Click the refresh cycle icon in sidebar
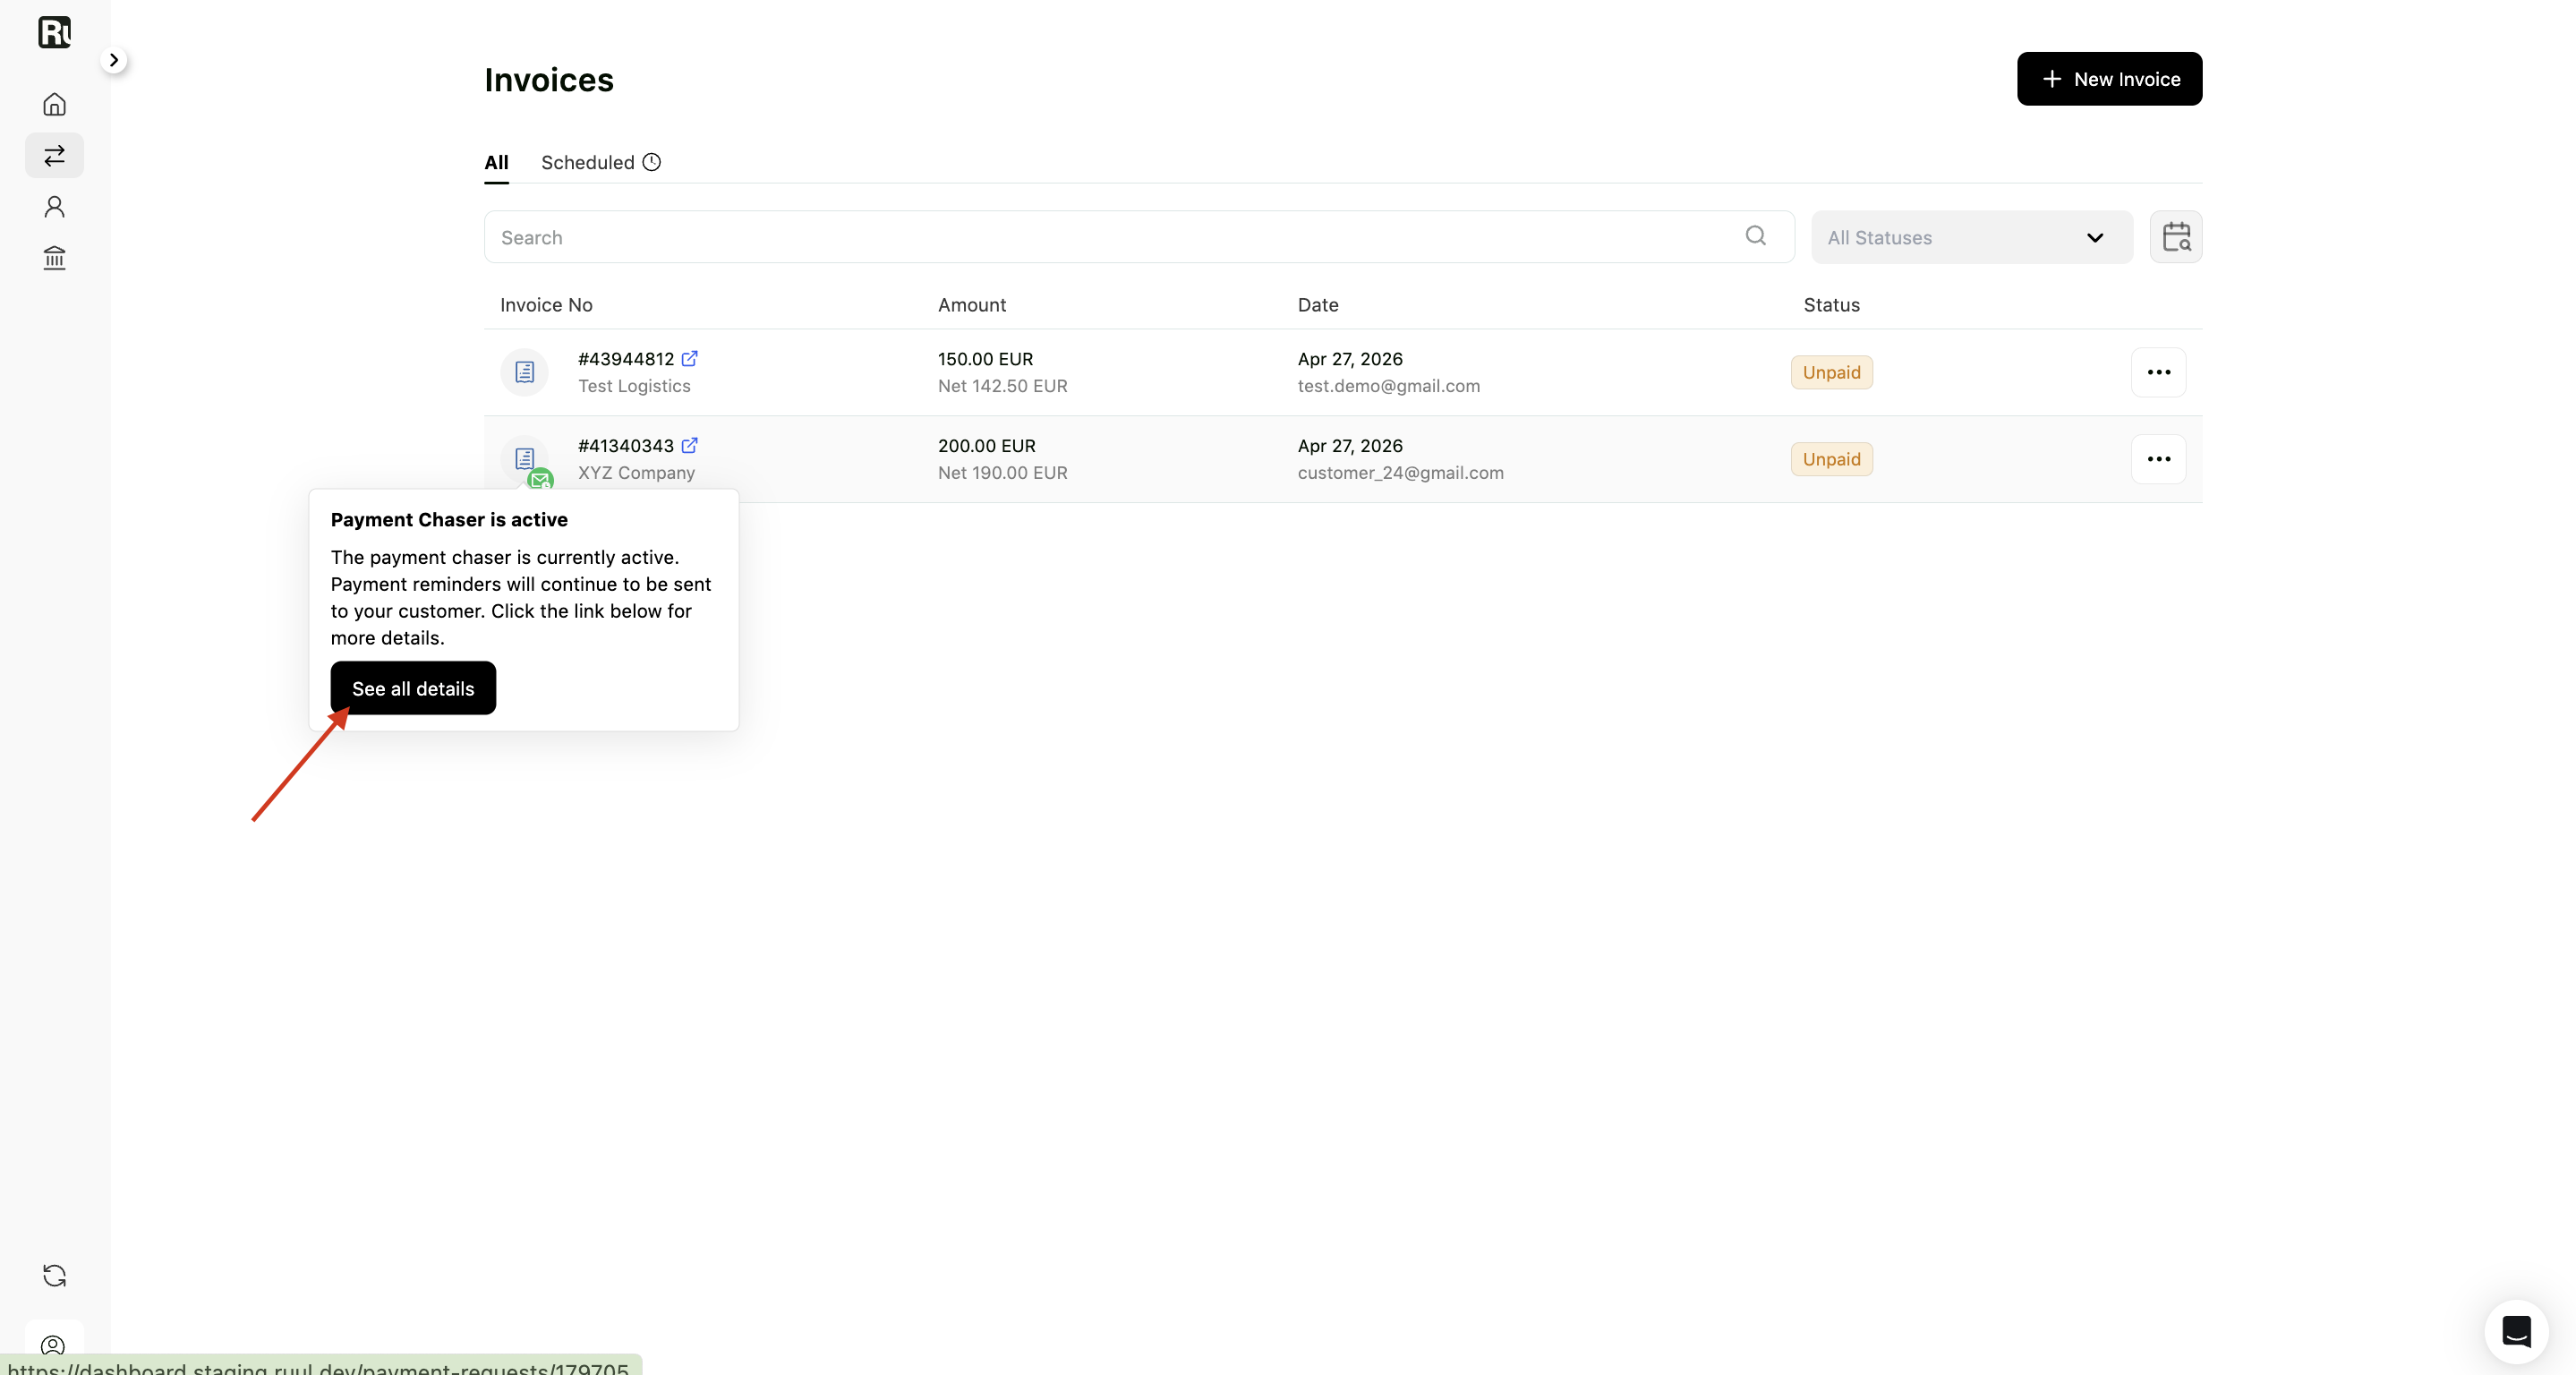 click(55, 1275)
